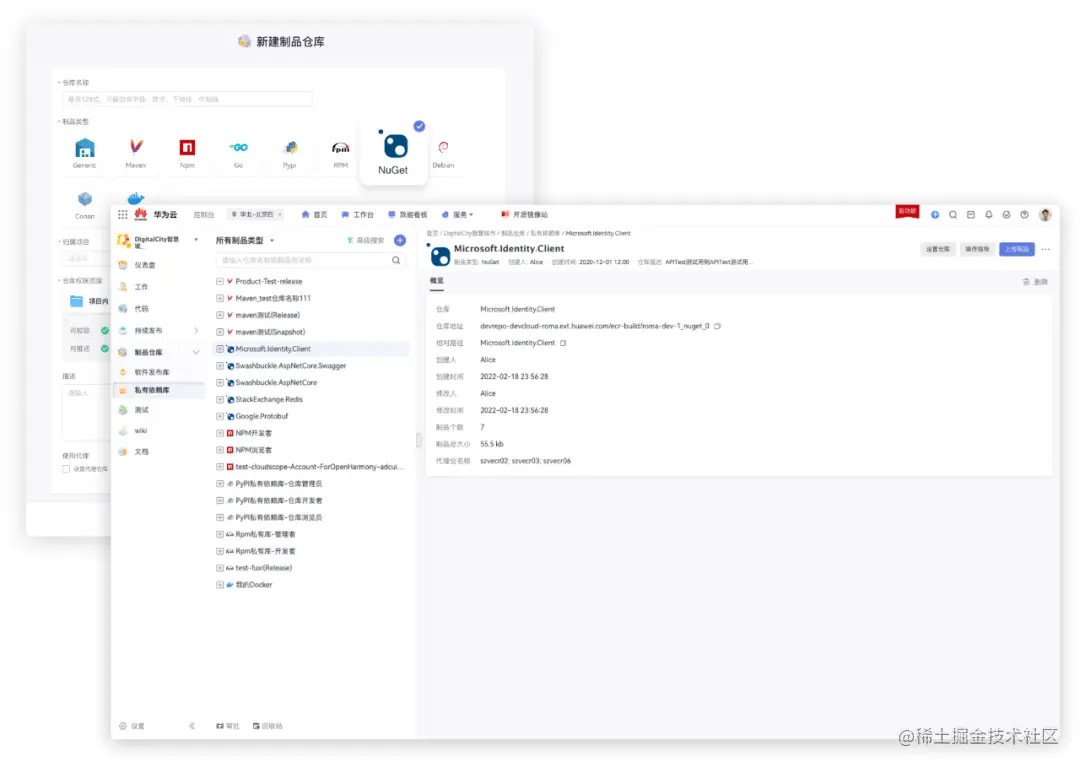Collapse the left sidebar with arrow icon
The image size is (1080, 768).
click(x=192, y=726)
